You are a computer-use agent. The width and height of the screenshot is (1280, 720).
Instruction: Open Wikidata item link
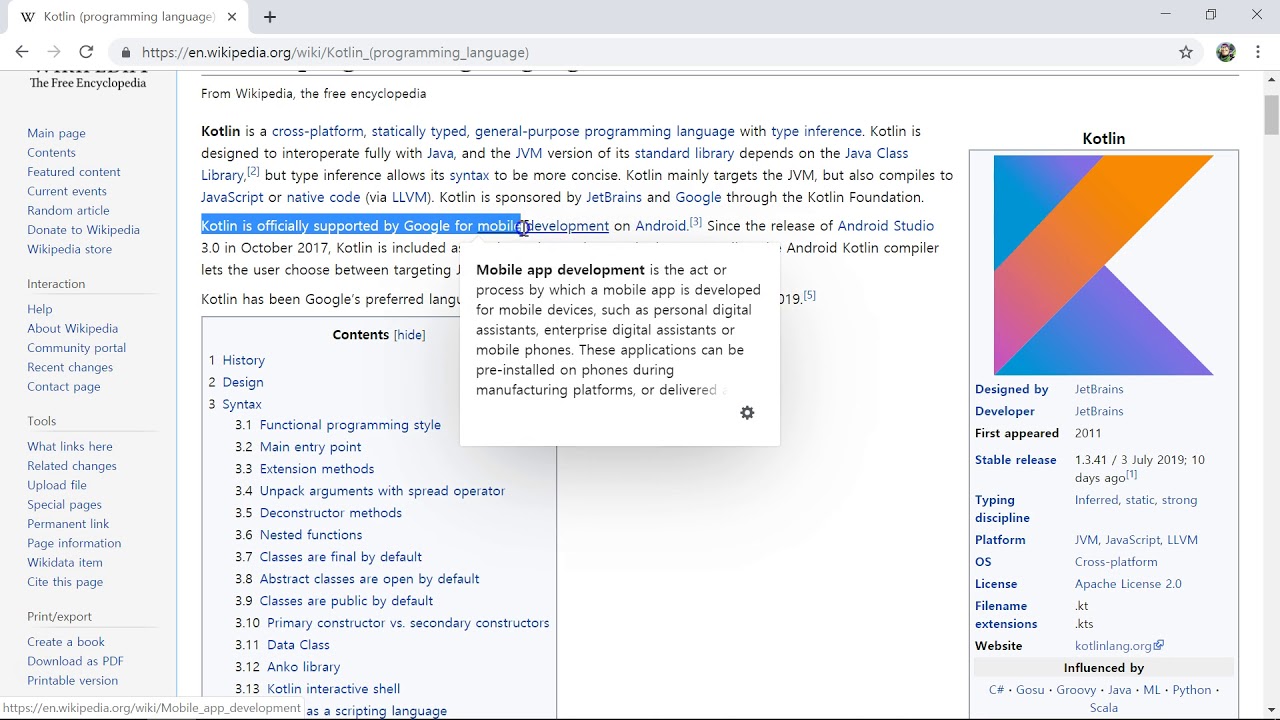tap(65, 562)
